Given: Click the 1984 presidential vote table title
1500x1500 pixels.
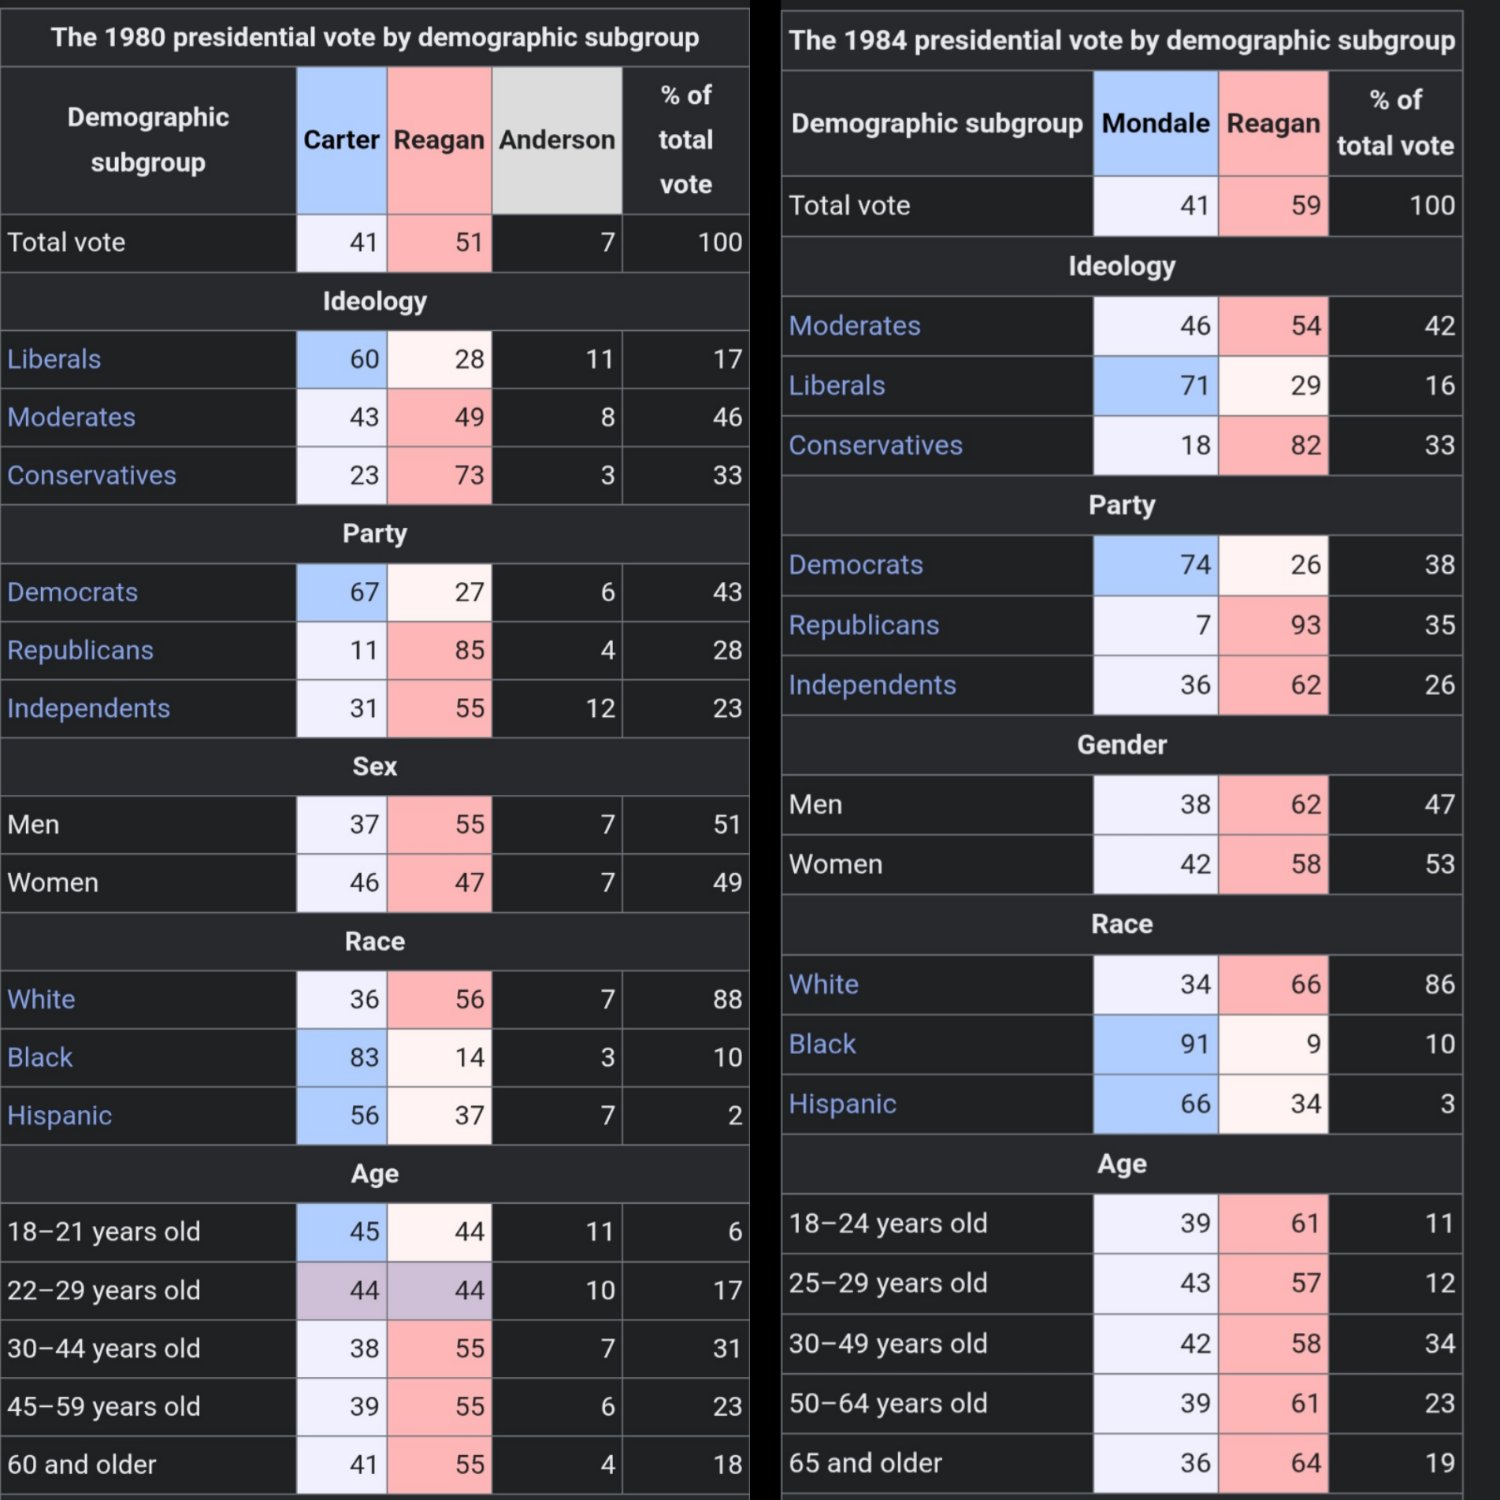Looking at the screenshot, I should tap(1121, 41).
